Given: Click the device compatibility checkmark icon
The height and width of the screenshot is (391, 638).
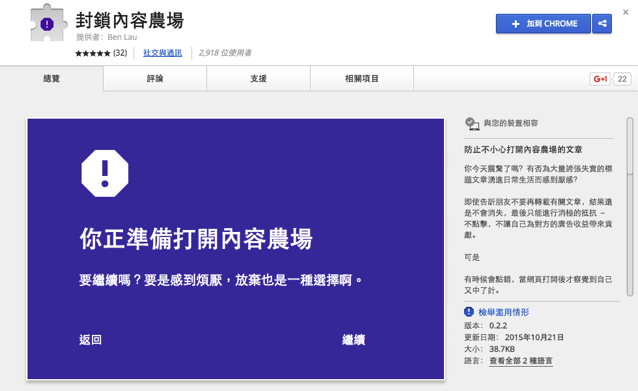Looking at the screenshot, I should click(x=472, y=123).
